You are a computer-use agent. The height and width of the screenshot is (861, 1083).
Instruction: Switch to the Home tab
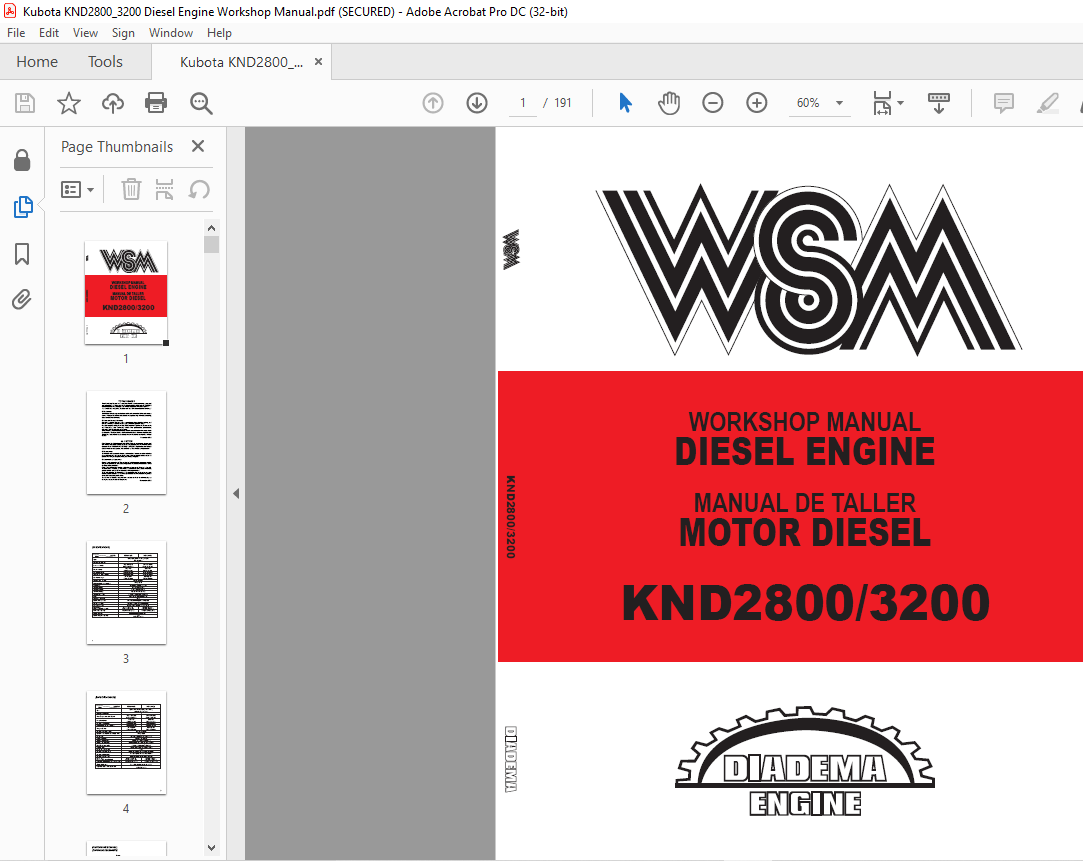[37, 62]
